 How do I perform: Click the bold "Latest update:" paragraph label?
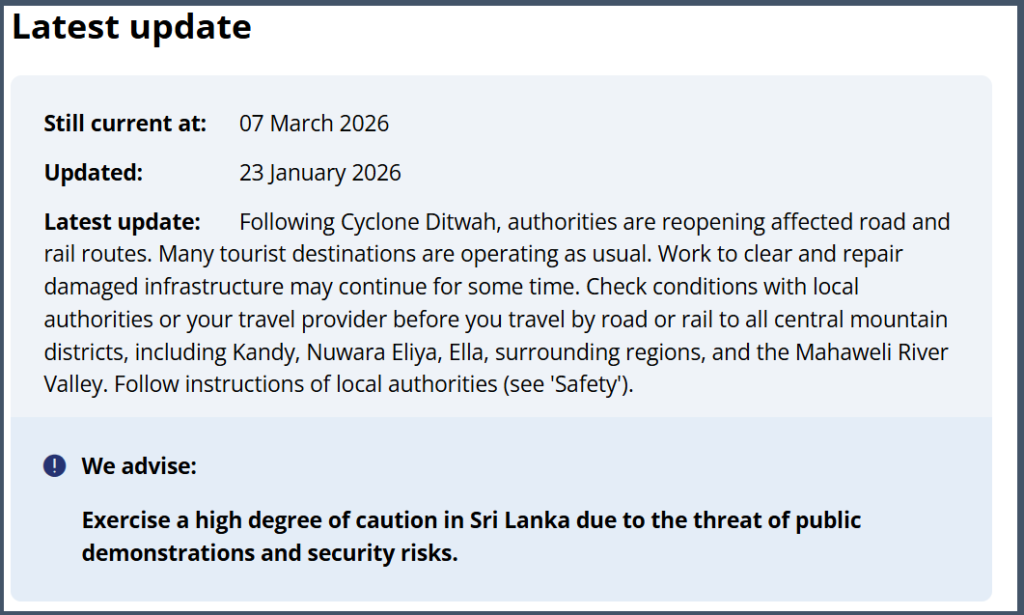point(122,222)
